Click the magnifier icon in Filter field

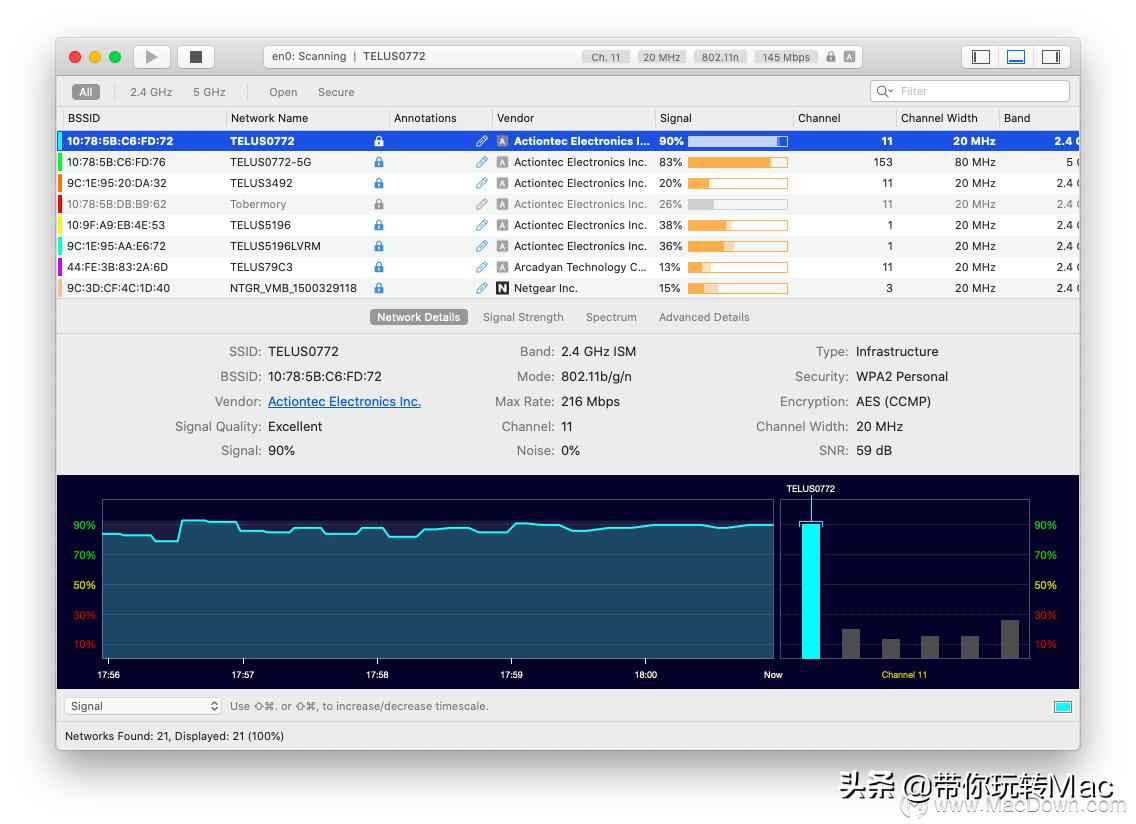(x=884, y=91)
